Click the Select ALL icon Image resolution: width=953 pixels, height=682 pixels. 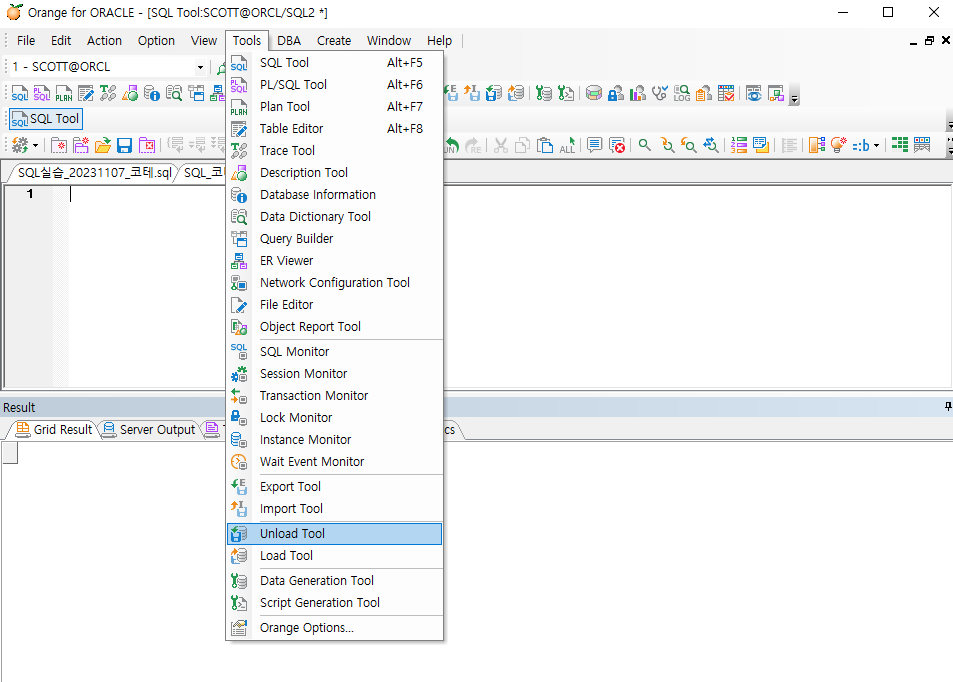pos(567,145)
